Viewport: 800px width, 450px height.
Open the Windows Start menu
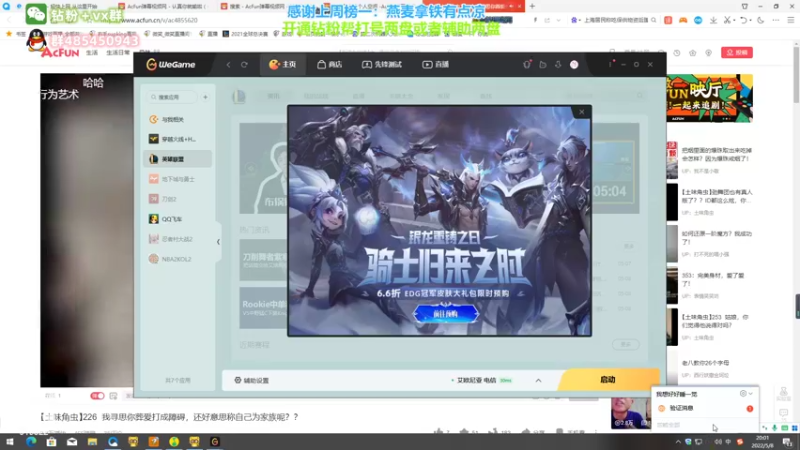coord(10,442)
